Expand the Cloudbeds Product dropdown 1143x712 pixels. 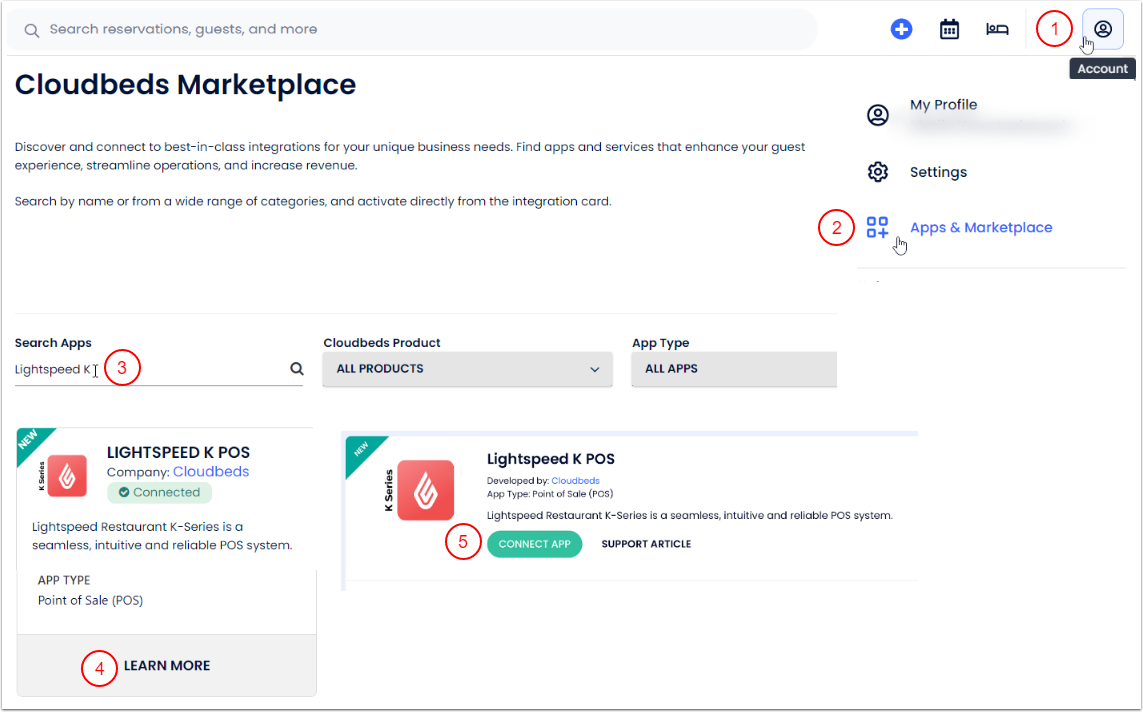[467, 369]
